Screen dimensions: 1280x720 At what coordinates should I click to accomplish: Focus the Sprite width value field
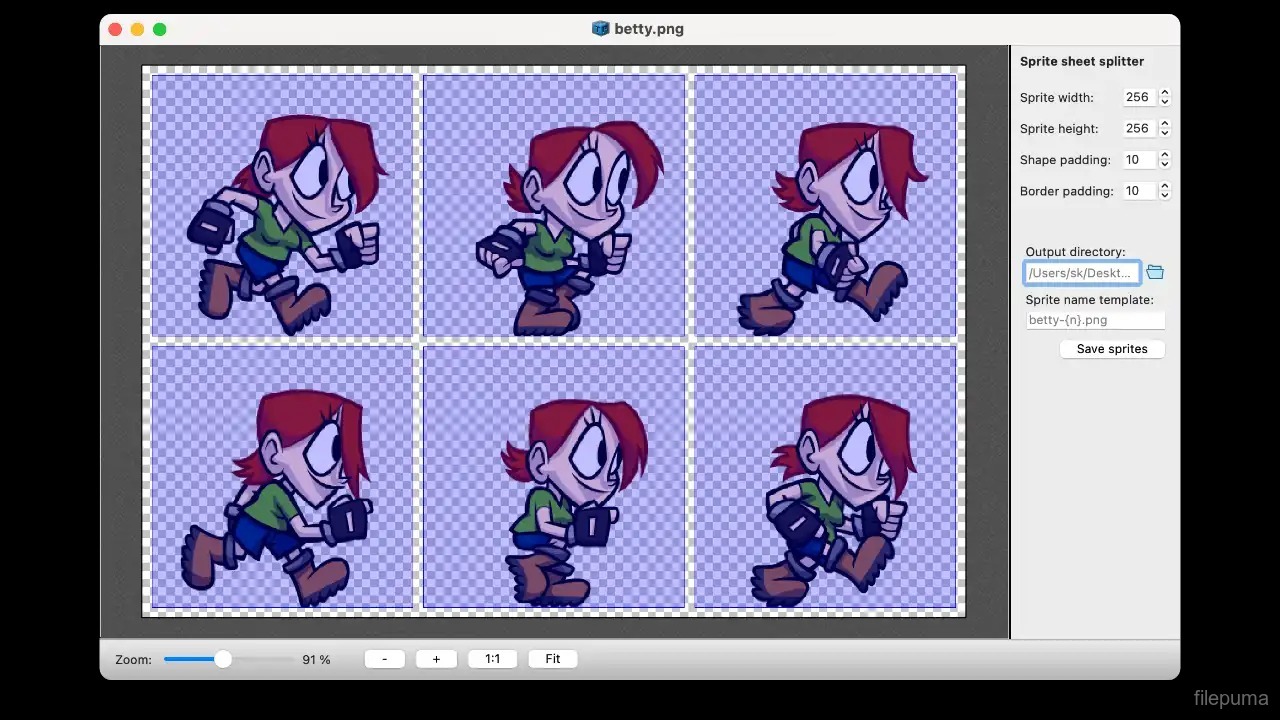tap(1137, 98)
